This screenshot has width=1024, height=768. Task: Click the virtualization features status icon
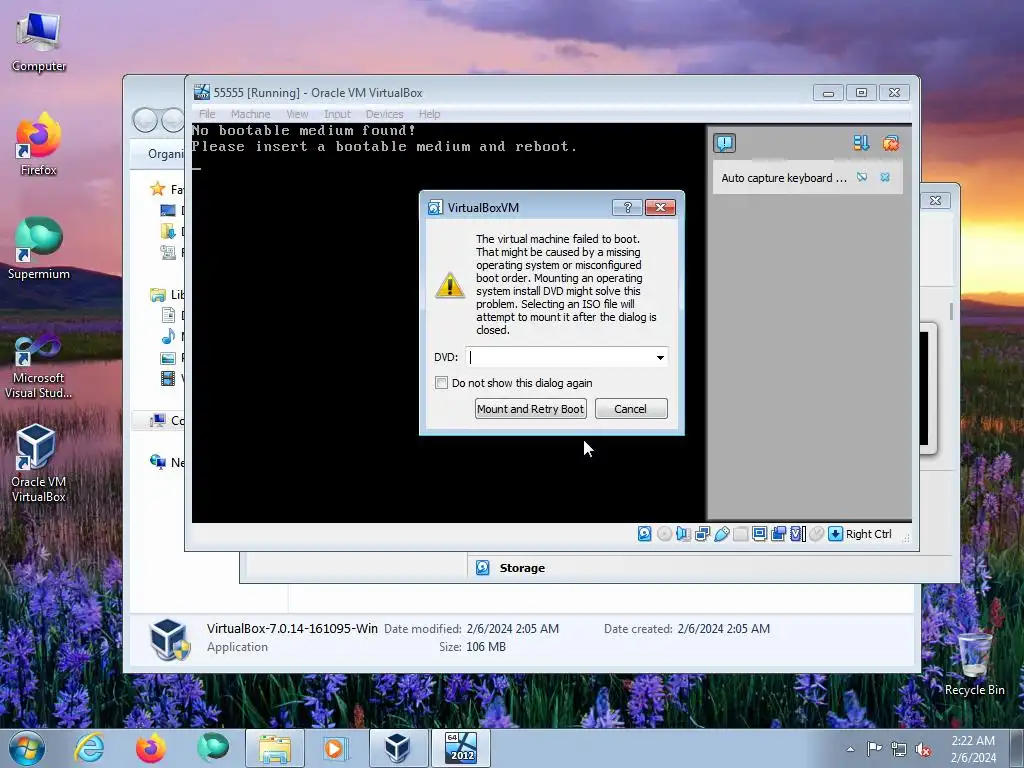(x=797, y=534)
